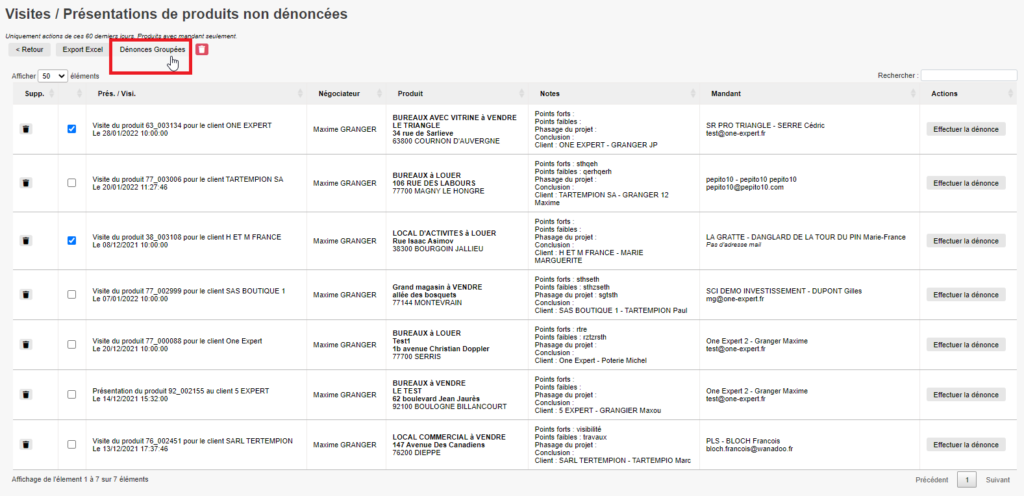Click the Export Excel button

click(82, 49)
